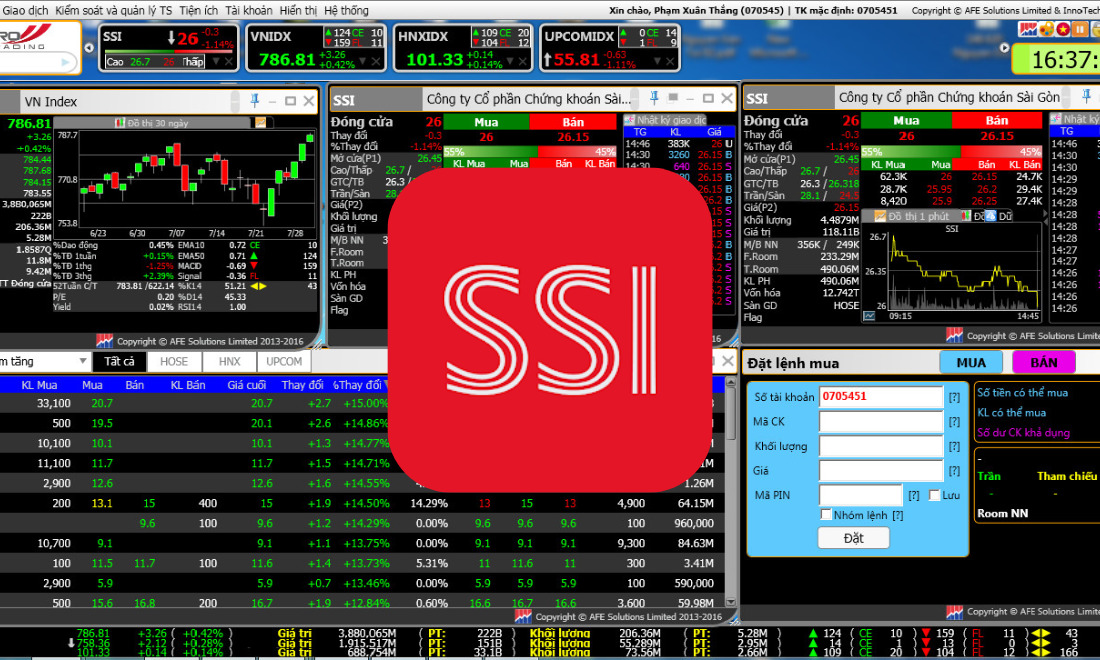This screenshot has height=660, width=1100.
Task: Open the Hệ thống menu
Action: tap(346, 11)
